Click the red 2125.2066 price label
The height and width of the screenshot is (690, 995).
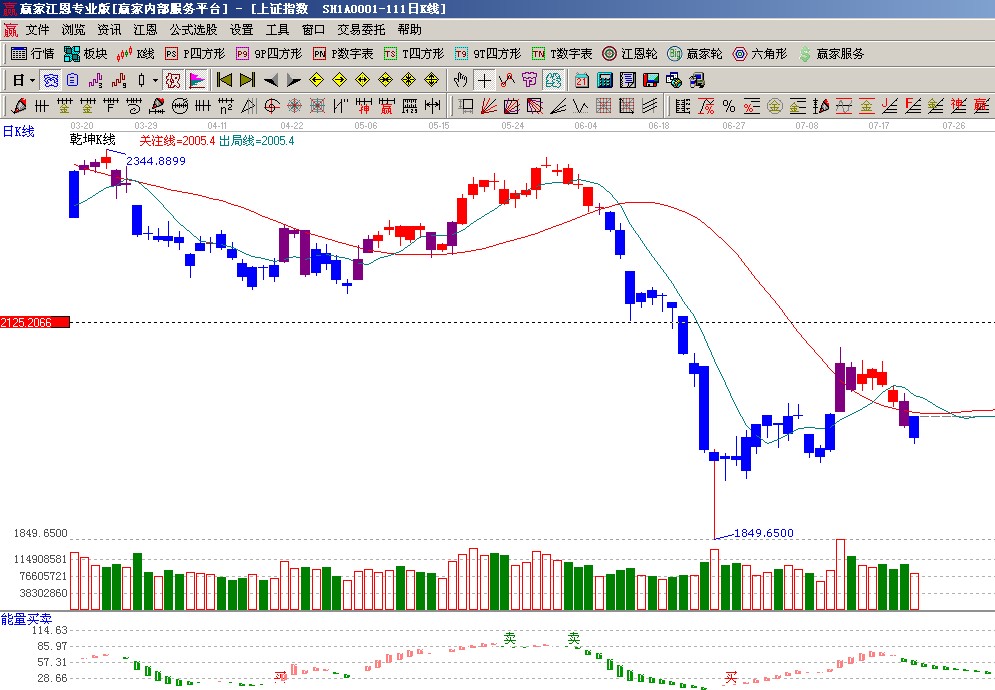click(x=35, y=322)
